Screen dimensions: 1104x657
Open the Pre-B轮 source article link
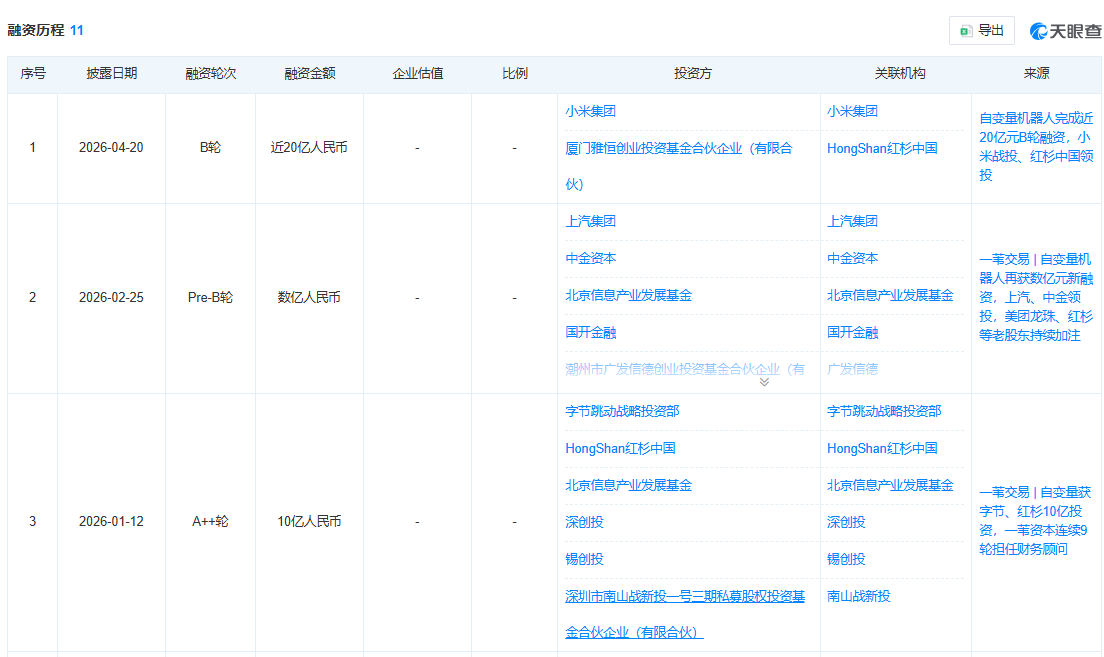pyautogui.click(x=1035, y=298)
